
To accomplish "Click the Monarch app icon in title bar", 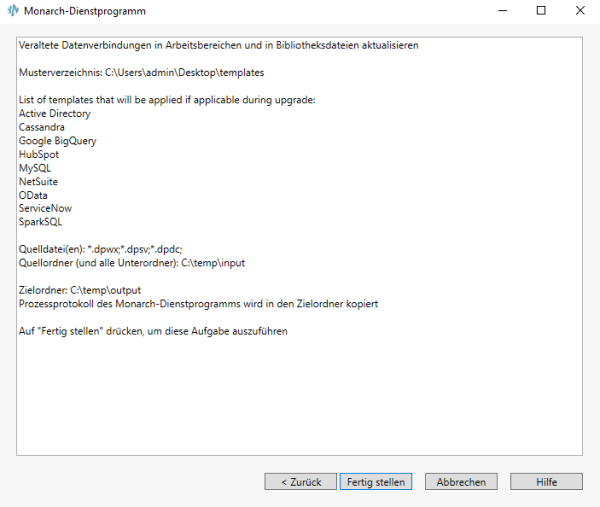I will coord(13,11).
